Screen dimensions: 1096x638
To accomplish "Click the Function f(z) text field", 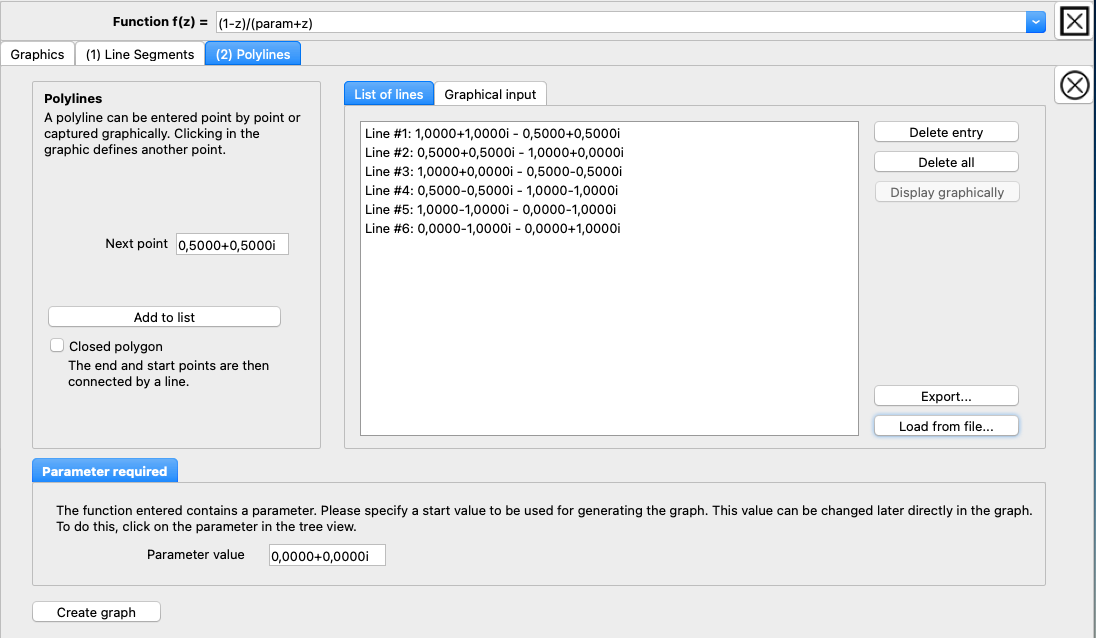I will pos(620,22).
